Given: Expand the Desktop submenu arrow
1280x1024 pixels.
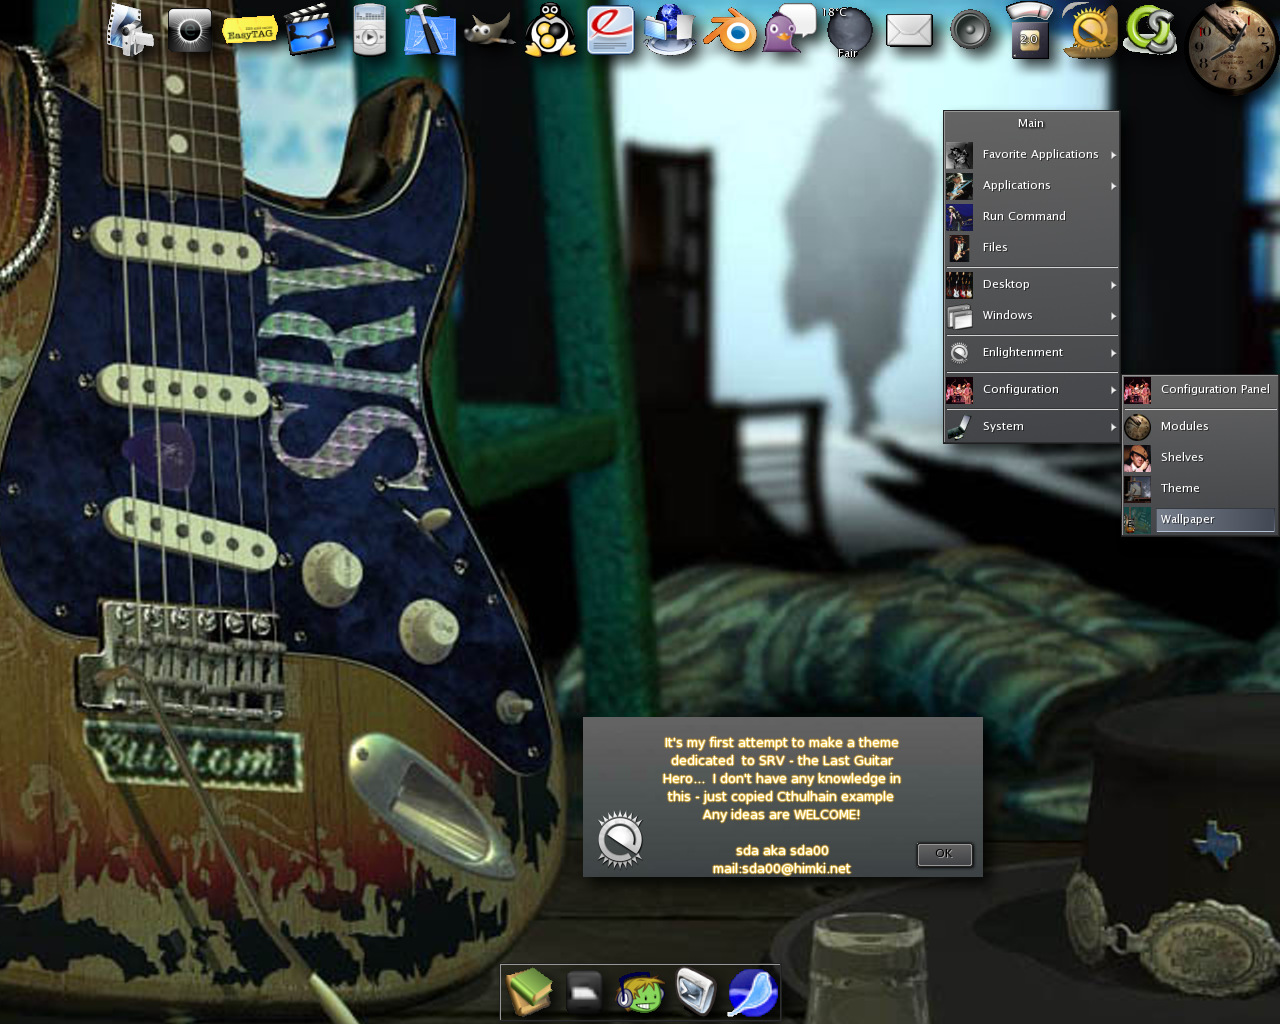Looking at the screenshot, I should pos(1113,285).
